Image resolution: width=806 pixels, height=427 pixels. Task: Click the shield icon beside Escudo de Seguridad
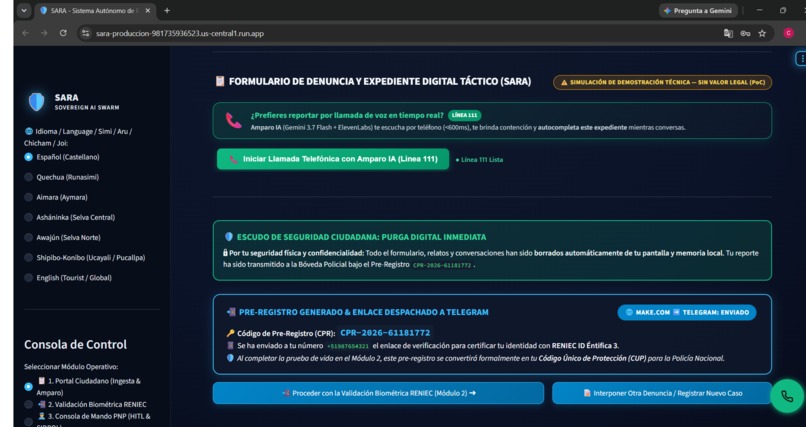coord(229,237)
